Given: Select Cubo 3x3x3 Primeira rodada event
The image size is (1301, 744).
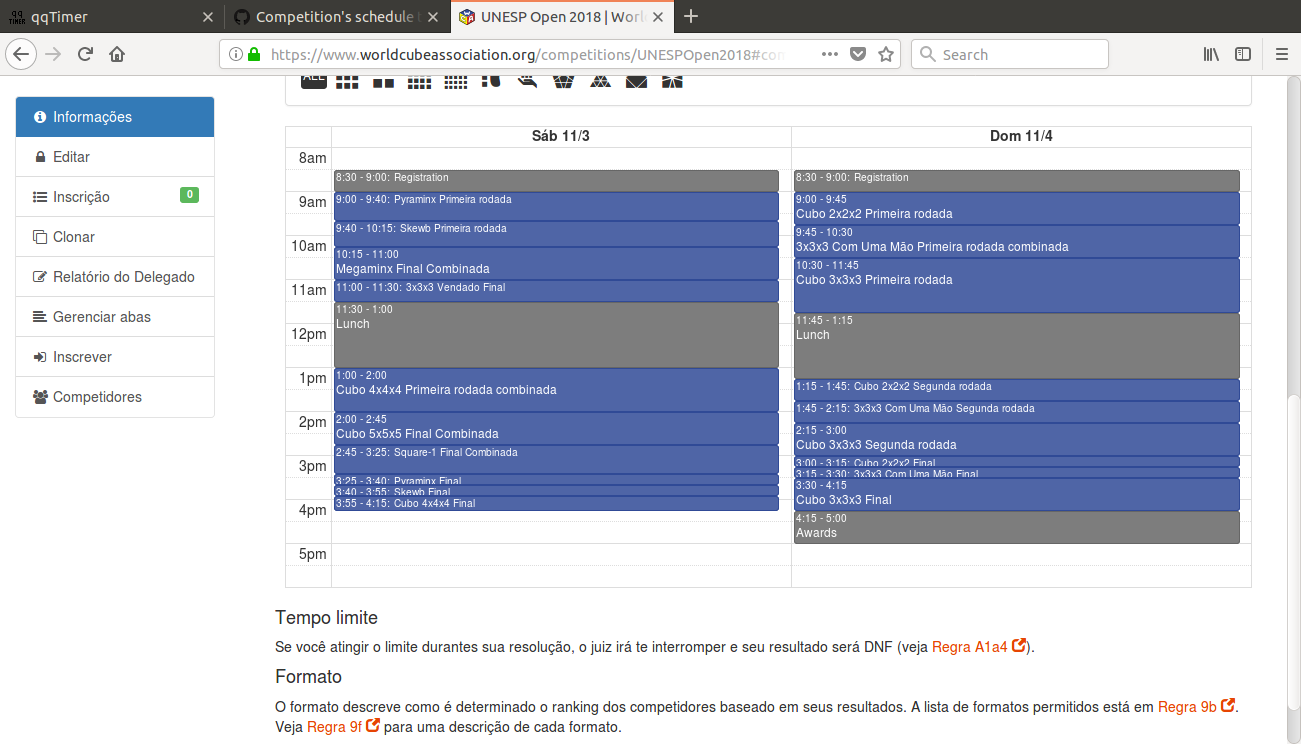Looking at the screenshot, I should click(x=1017, y=285).
